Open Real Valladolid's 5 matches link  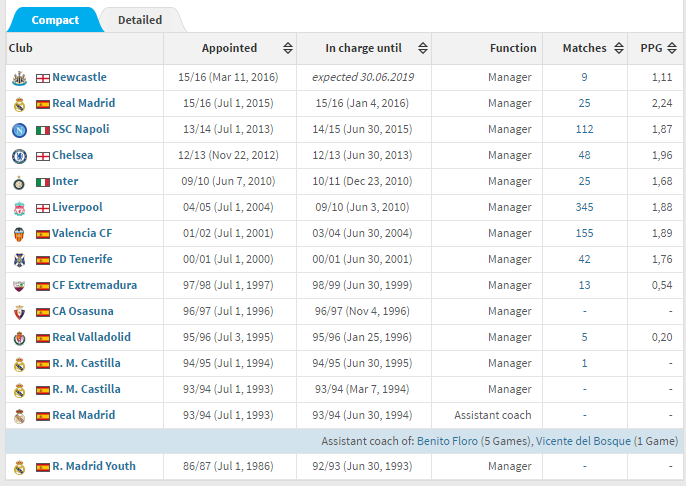(584, 337)
